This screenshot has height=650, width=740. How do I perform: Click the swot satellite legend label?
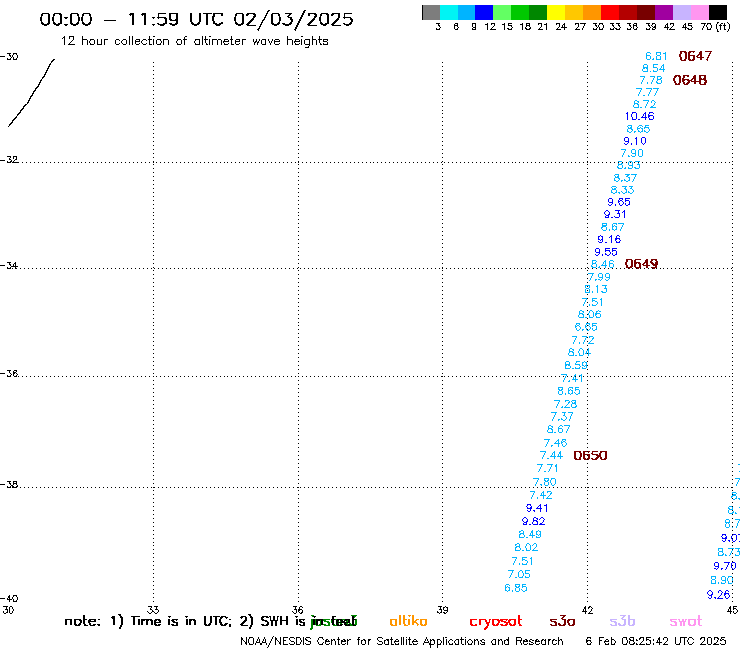pos(686,622)
